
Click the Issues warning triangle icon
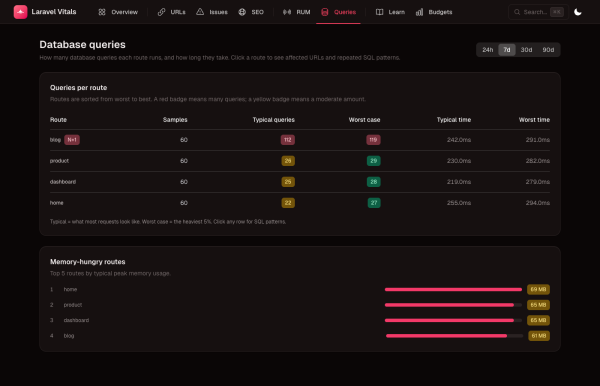pos(200,12)
